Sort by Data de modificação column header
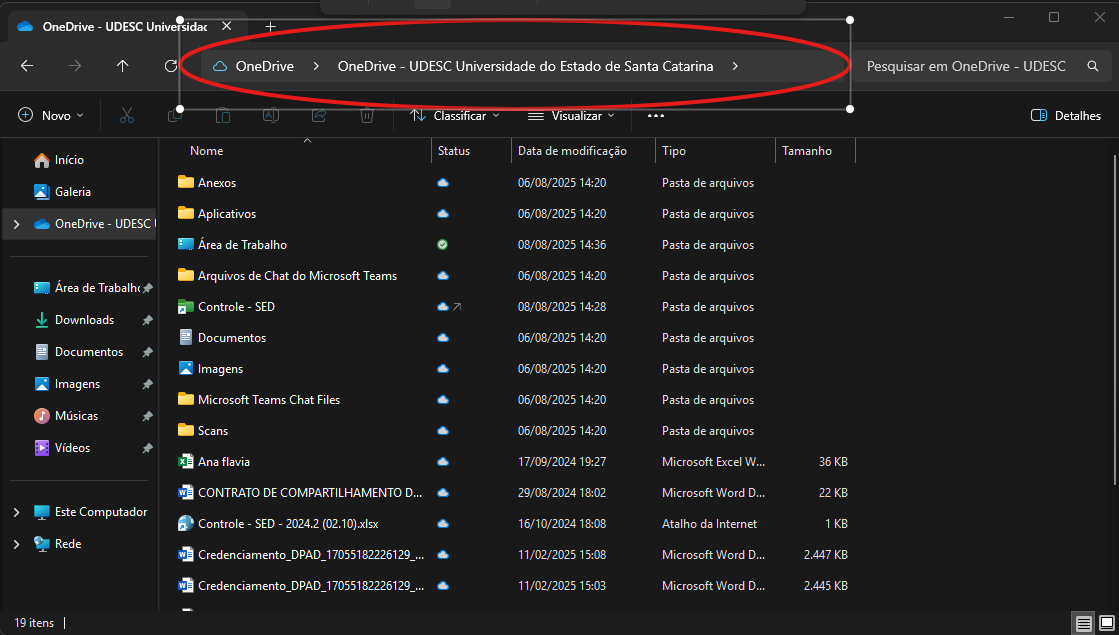This screenshot has width=1119, height=635. tap(572, 151)
